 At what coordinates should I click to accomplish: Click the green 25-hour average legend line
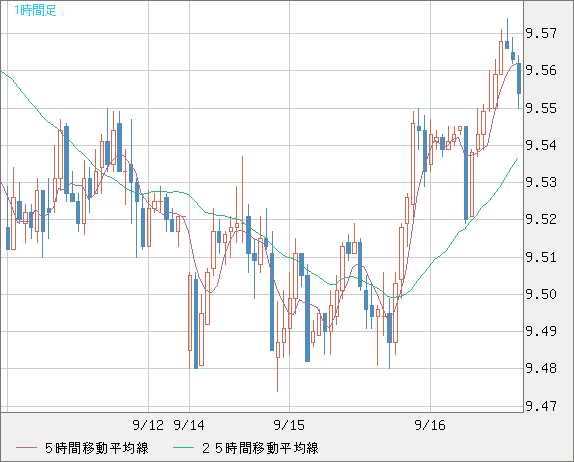pos(183,448)
